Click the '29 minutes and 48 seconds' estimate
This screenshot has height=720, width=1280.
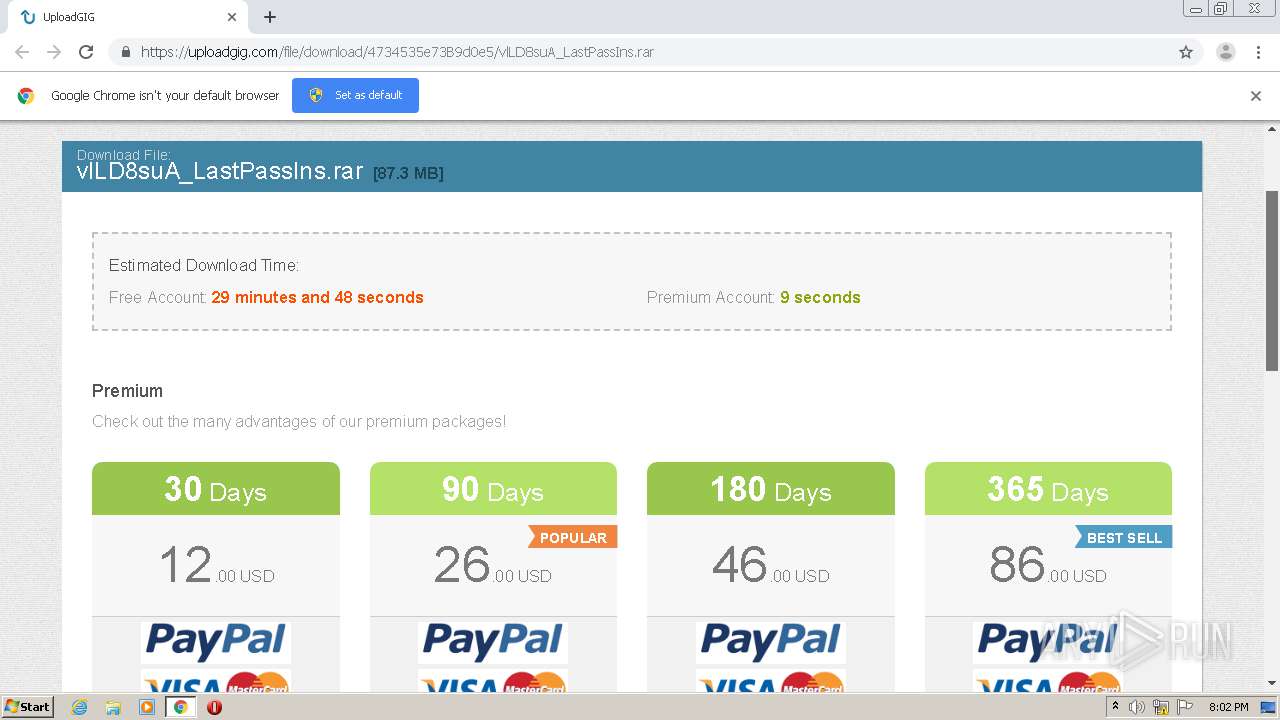[x=317, y=297]
